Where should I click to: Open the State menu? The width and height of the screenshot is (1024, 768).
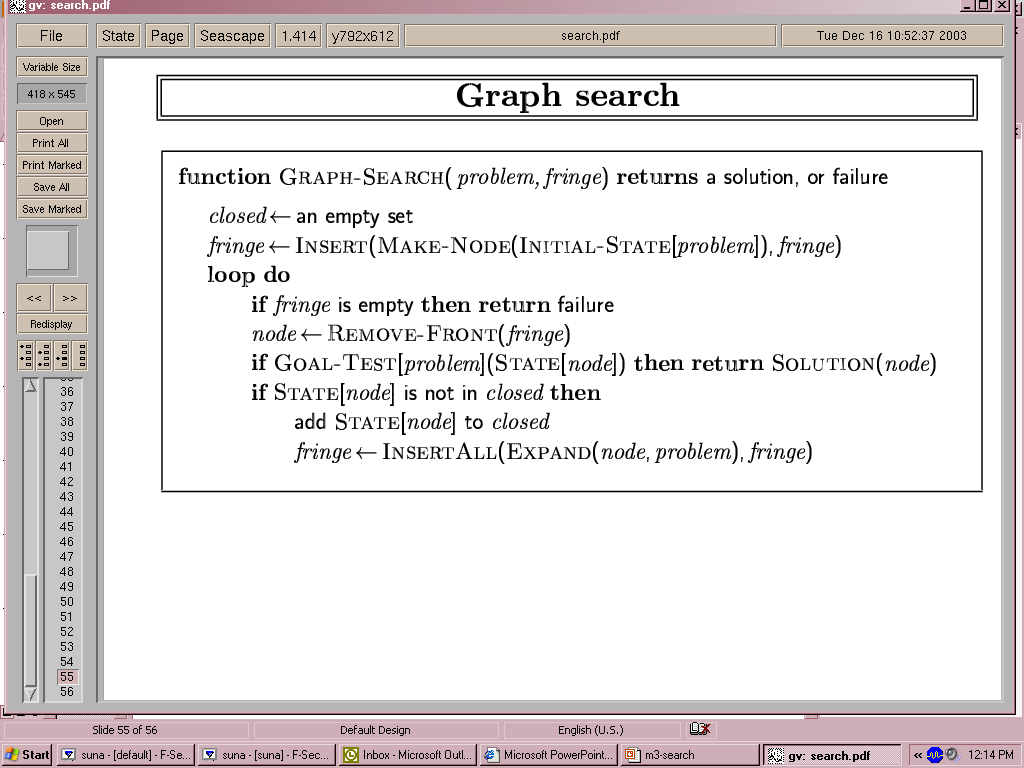pyautogui.click(x=118, y=36)
